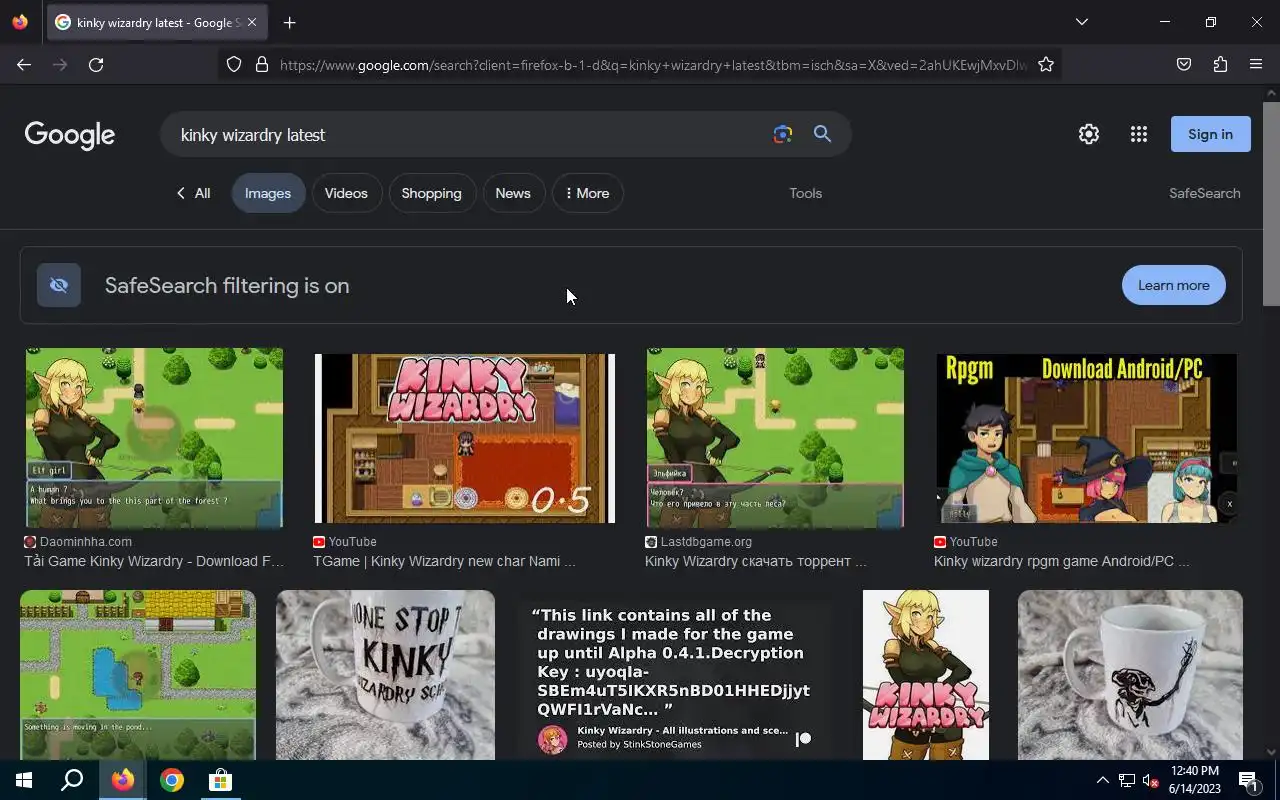Go back using the browser back arrow
This screenshot has height=800, width=1280.
click(24, 64)
